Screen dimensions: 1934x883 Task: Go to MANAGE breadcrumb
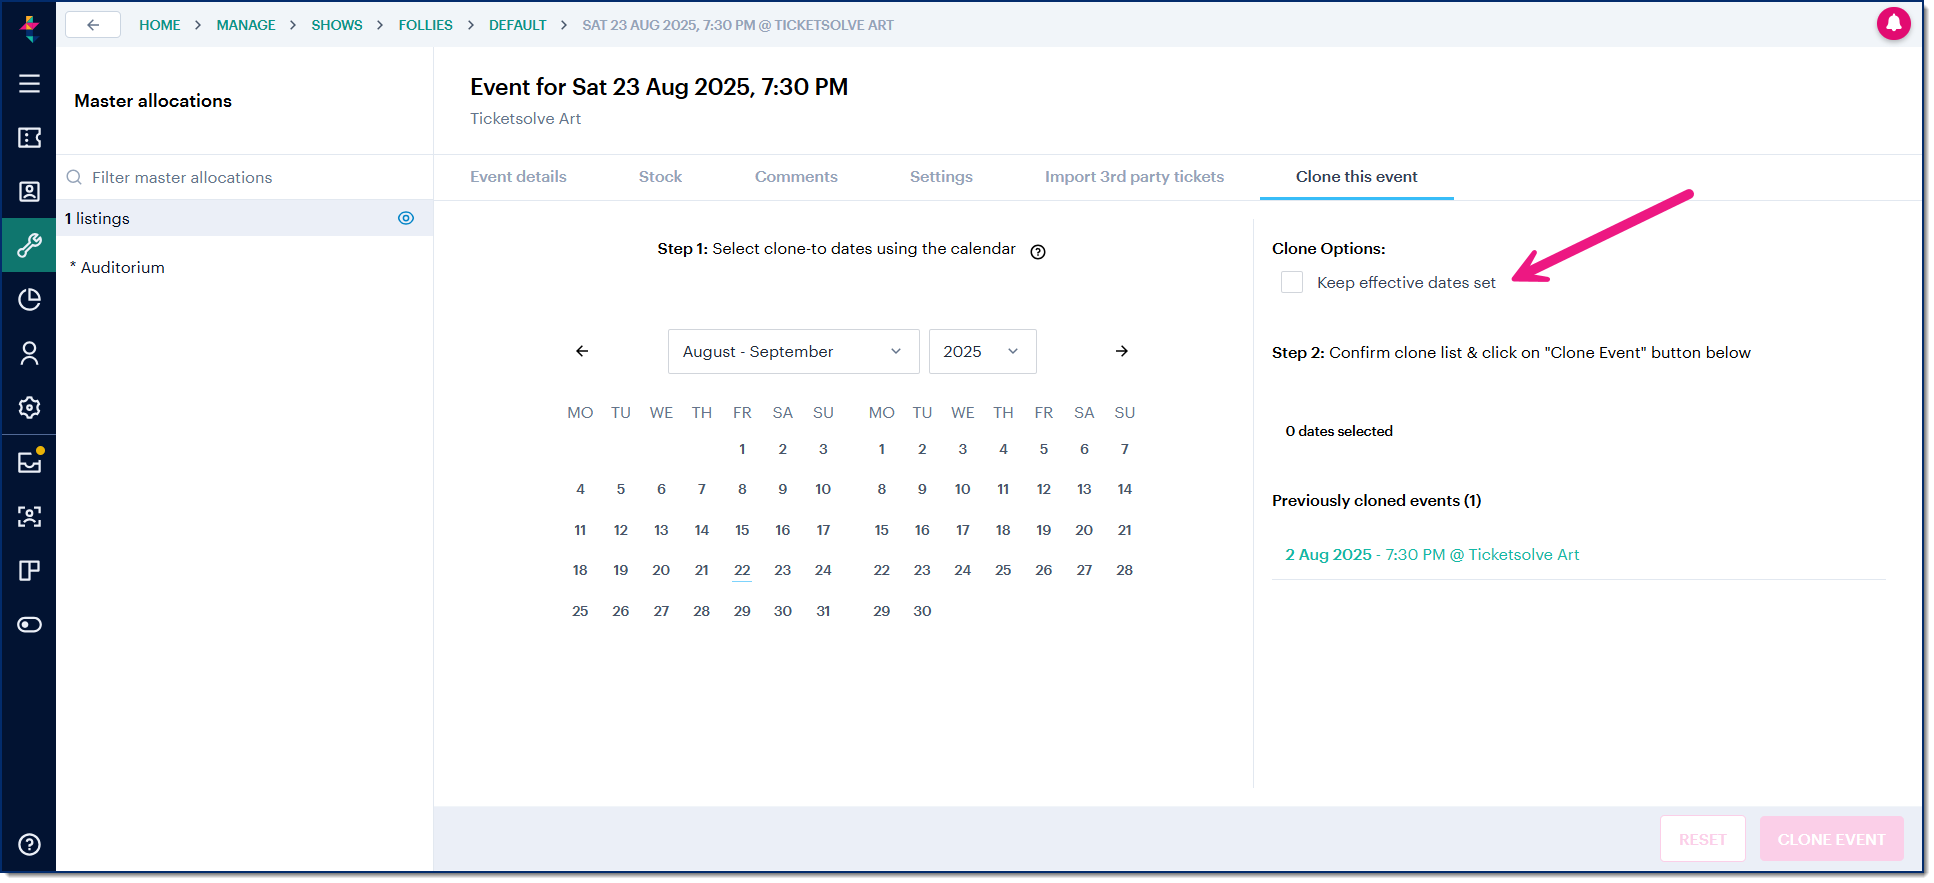(x=246, y=25)
